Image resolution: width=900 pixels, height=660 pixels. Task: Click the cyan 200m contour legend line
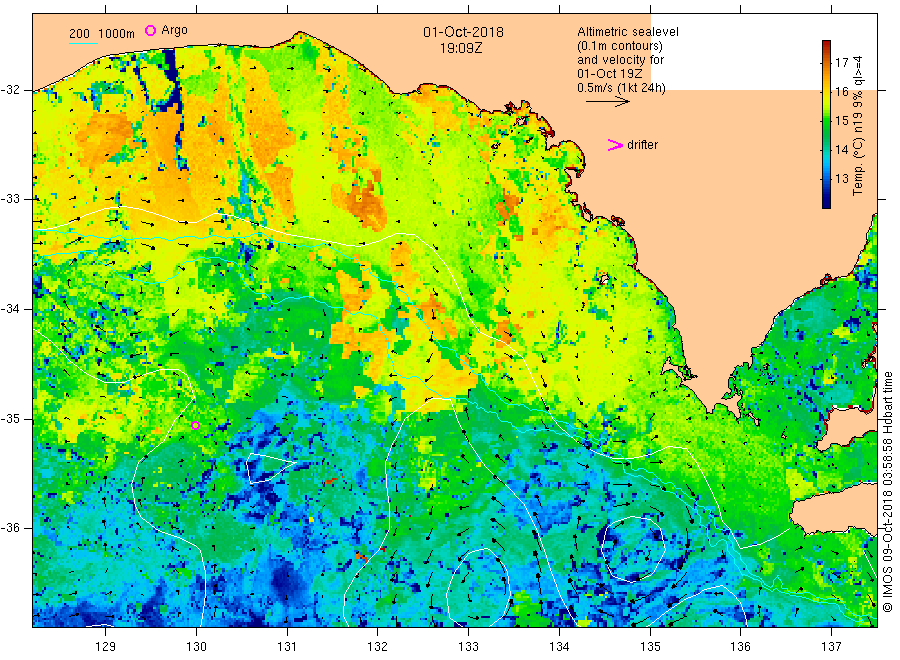(x=83, y=43)
